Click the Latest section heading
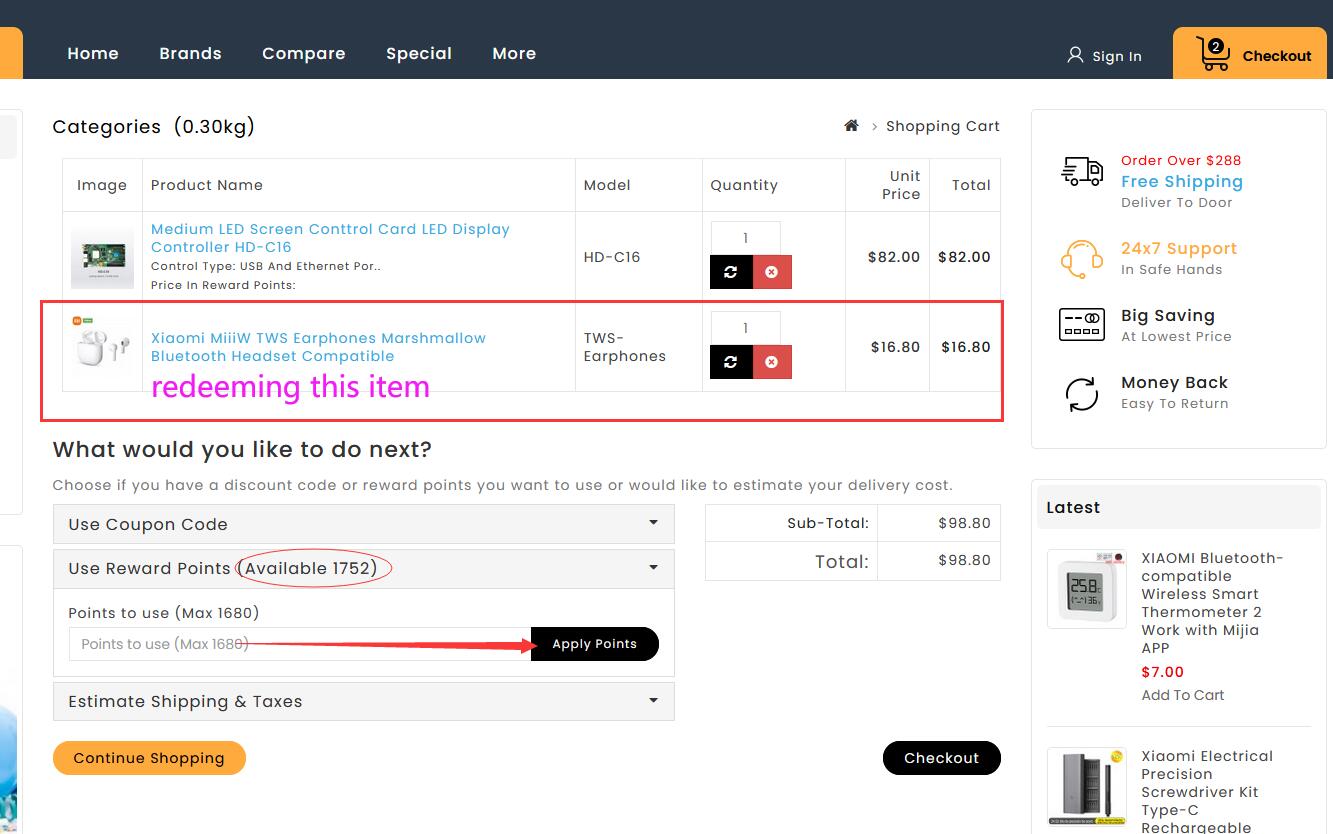Image resolution: width=1333 pixels, height=834 pixels. (1073, 507)
